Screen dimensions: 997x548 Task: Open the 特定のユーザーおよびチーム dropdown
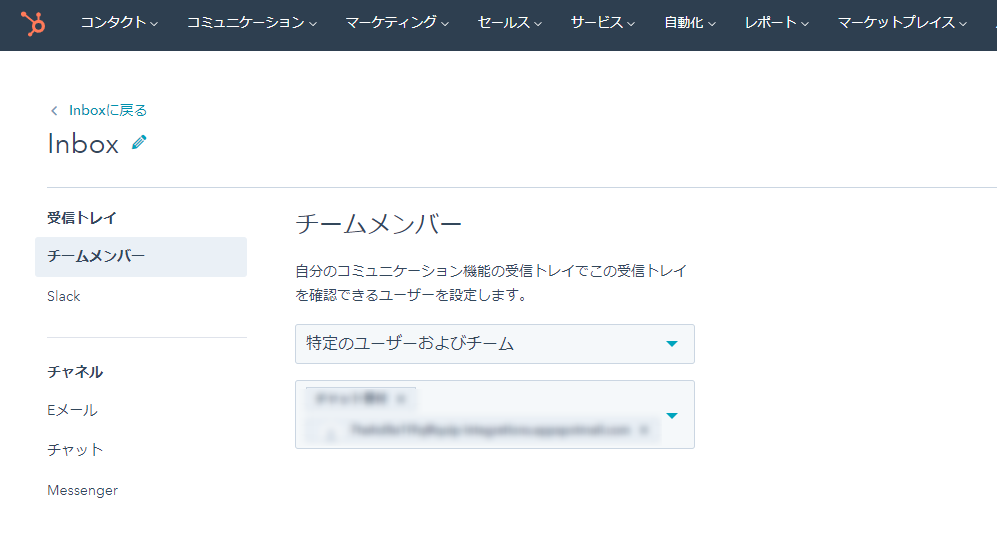494,344
